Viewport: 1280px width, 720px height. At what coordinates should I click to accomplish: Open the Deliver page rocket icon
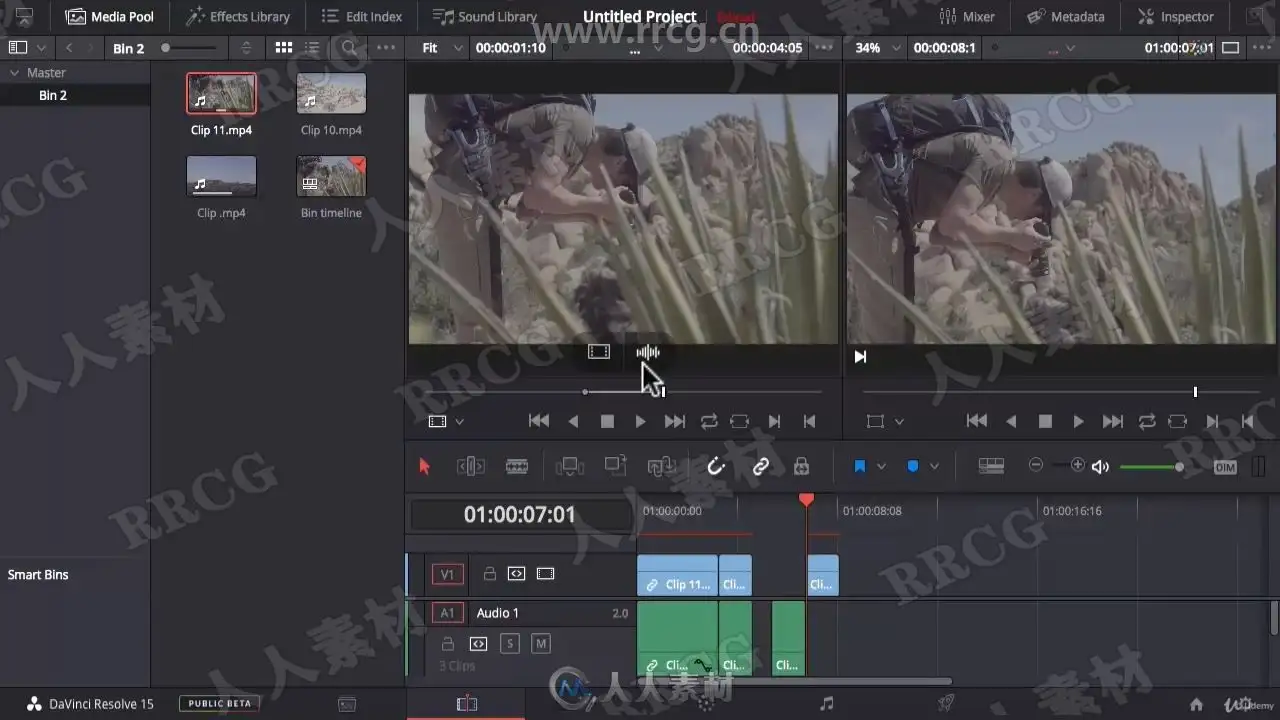946,704
